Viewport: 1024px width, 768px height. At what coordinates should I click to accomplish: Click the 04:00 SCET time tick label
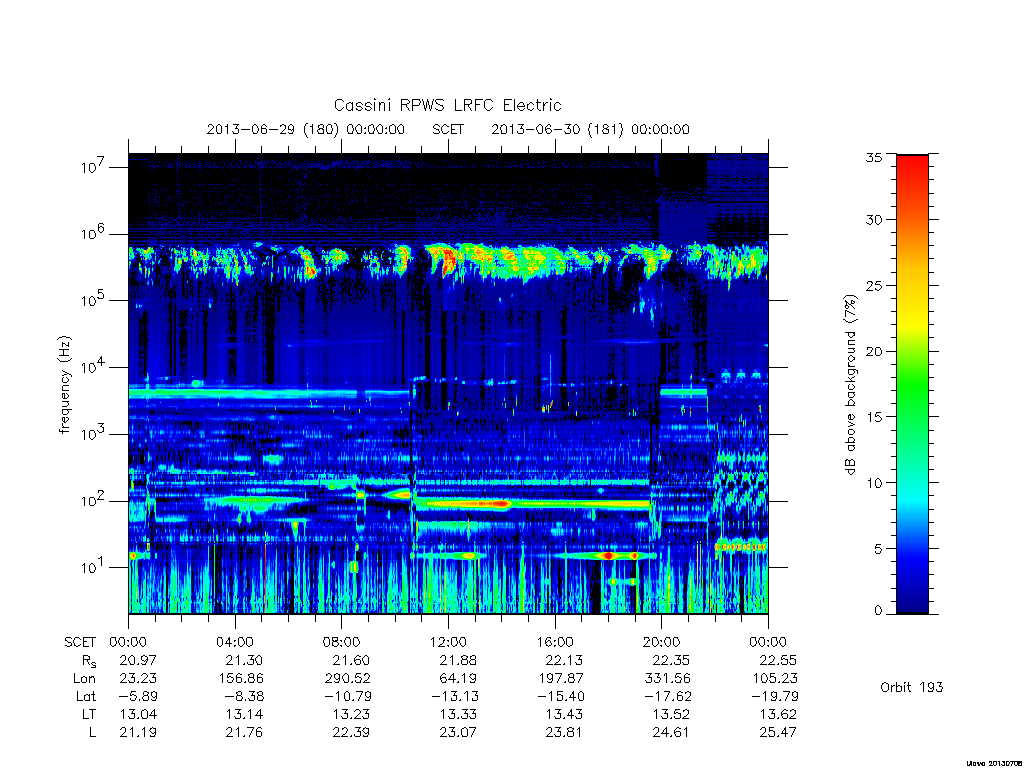[234, 642]
